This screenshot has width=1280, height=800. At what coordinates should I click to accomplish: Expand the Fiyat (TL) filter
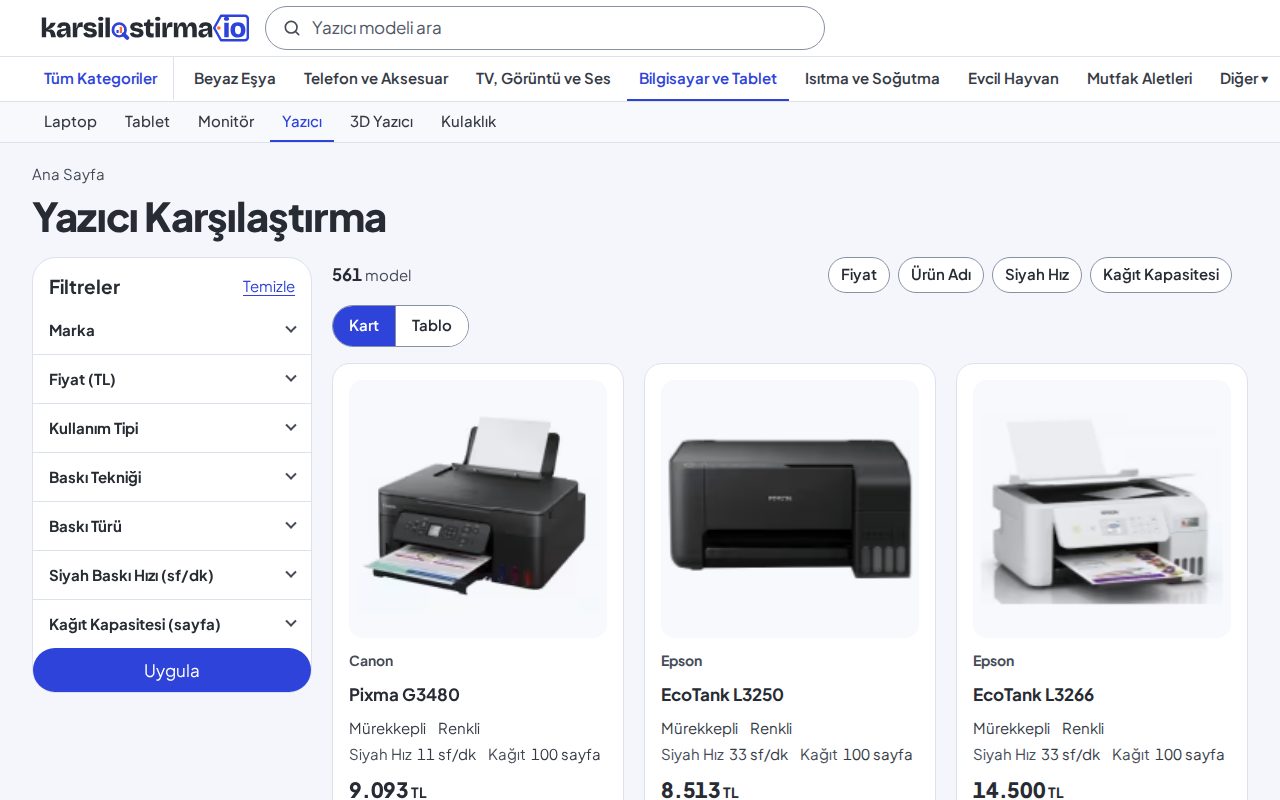(x=172, y=379)
